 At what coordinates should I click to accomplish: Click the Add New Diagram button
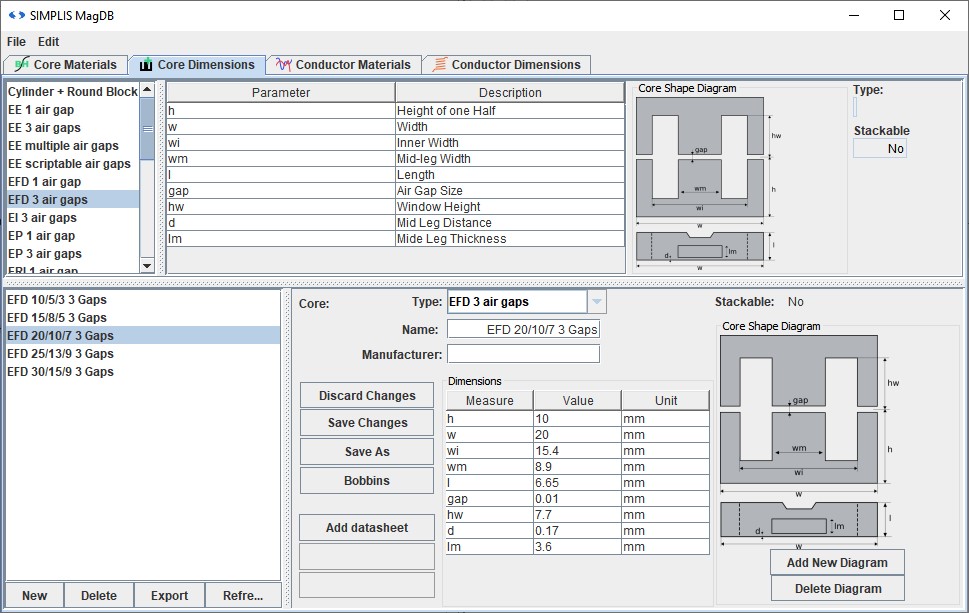click(x=837, y=563)
